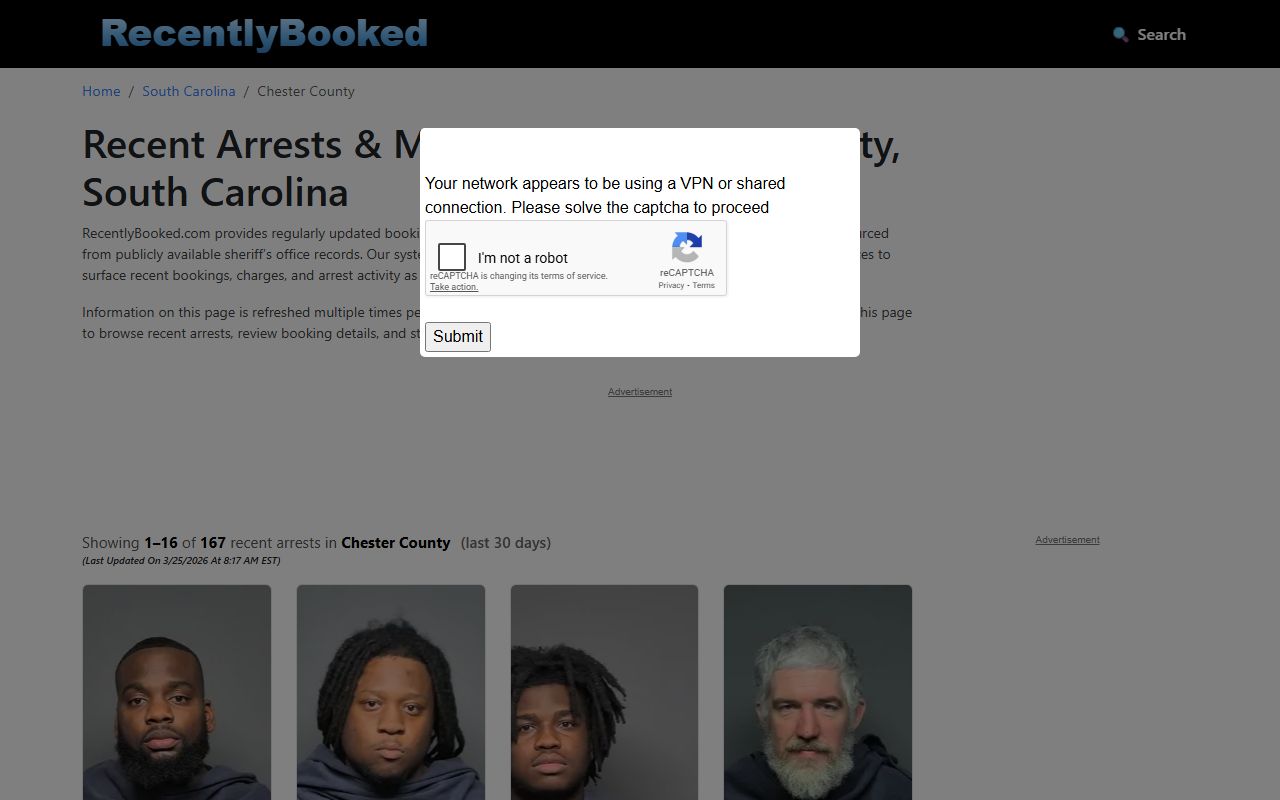1280x800 pixels.
Task: Click the right-side Advertisement label
Action: click(x=1067, y=540)
